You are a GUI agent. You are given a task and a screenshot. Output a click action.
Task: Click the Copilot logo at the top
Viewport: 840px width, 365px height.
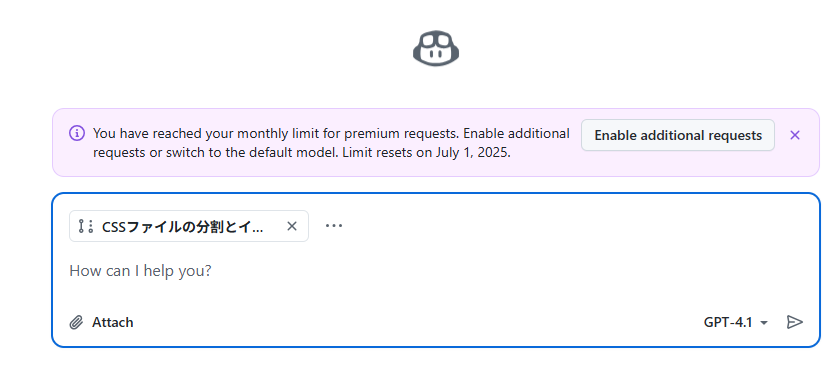click(x=436, y=48)
